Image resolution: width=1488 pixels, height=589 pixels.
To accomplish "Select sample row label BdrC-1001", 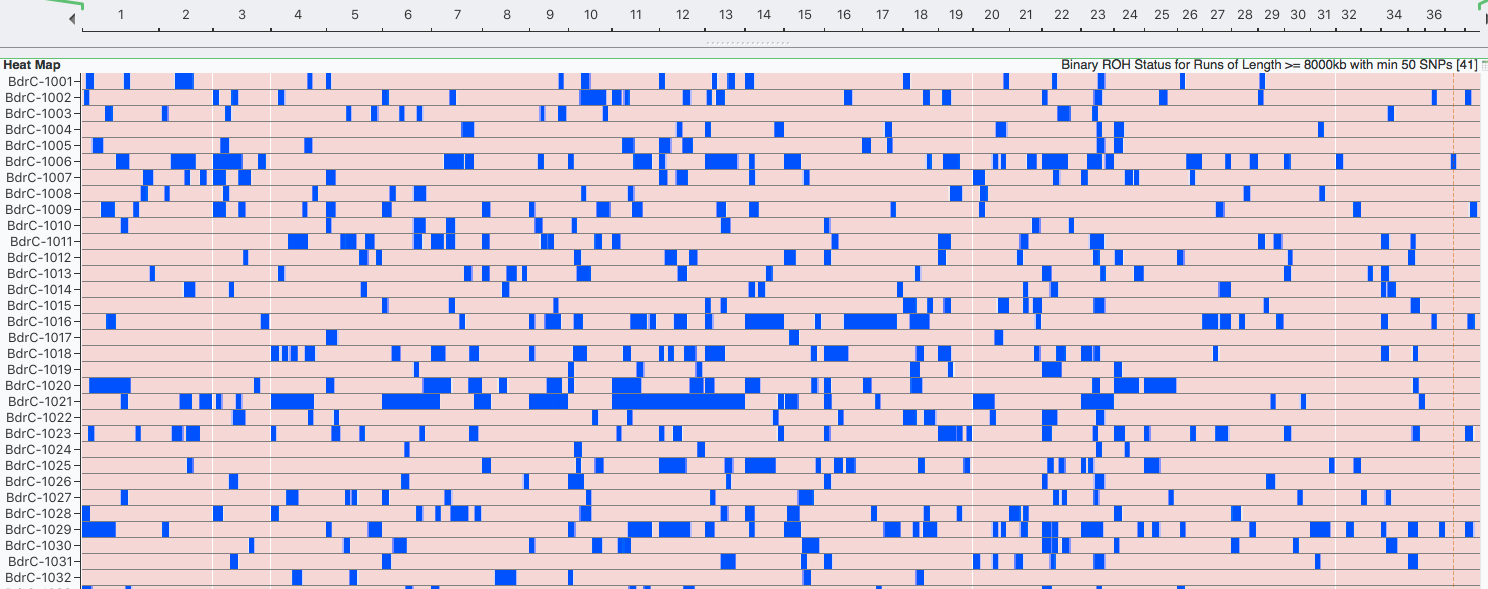I will click(39, 81).
